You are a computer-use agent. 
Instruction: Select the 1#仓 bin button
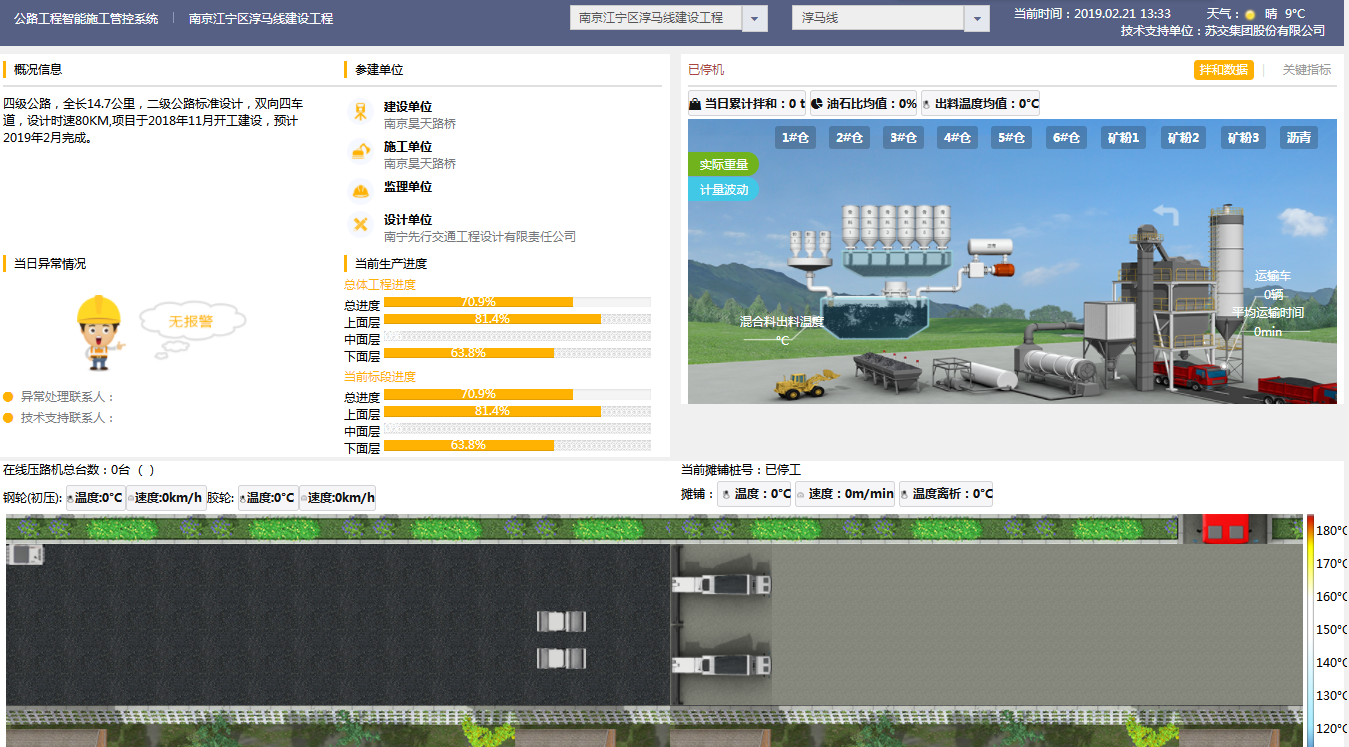click(793, 138)
